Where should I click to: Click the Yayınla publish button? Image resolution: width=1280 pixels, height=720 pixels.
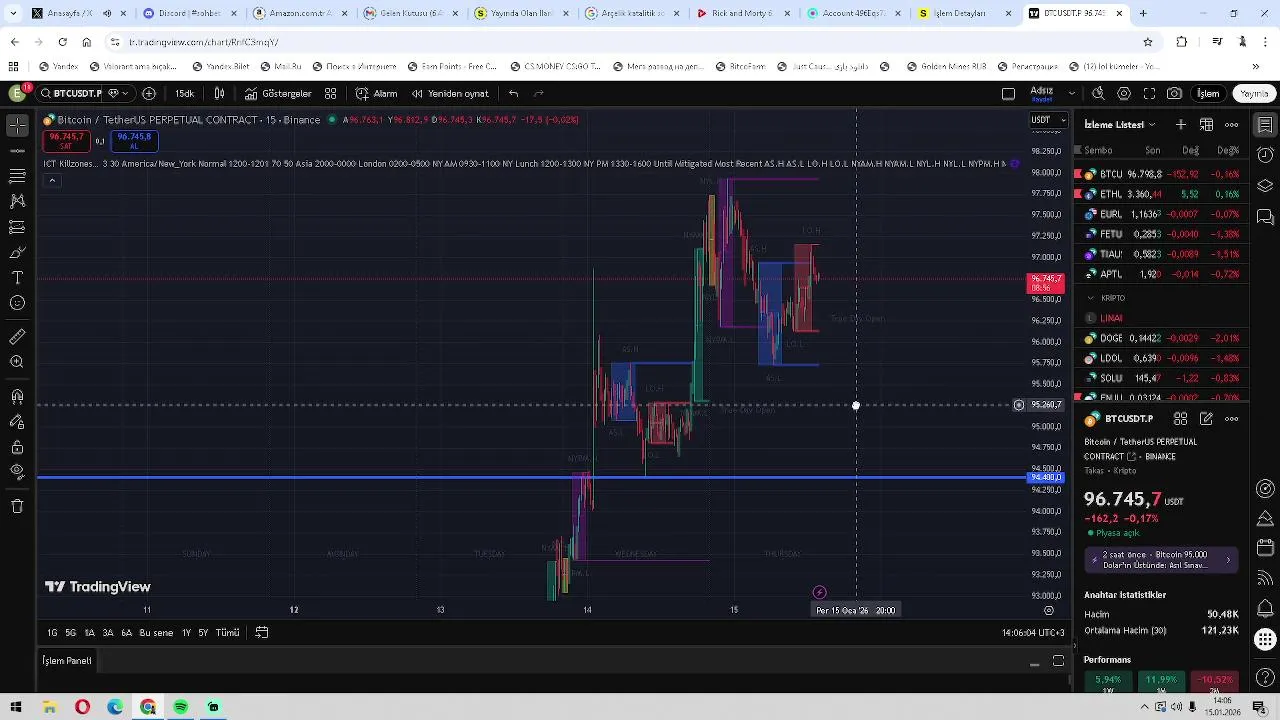(1254, 93)
